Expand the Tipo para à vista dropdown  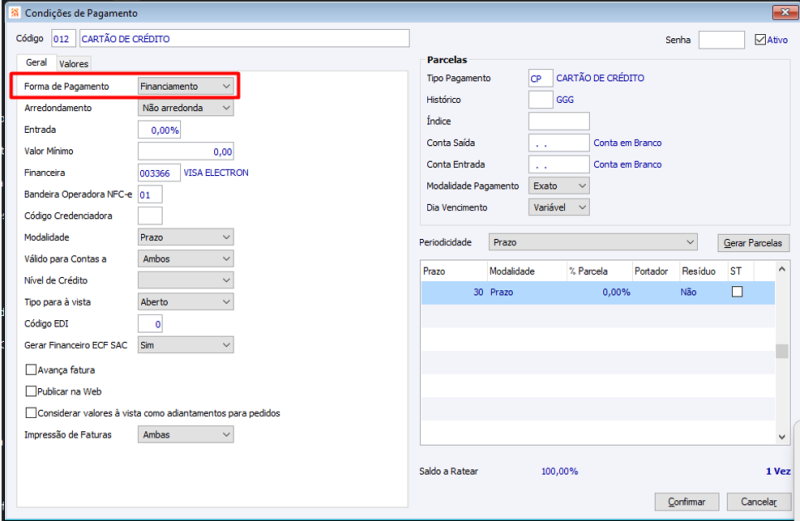coord(186,302)
